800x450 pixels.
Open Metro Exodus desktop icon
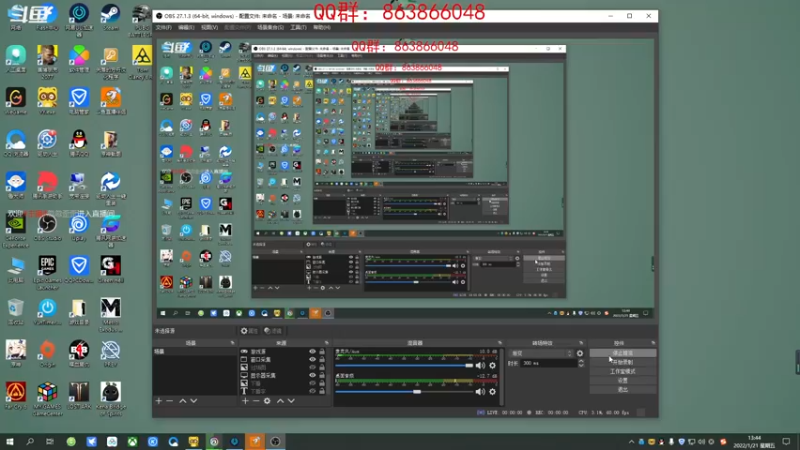pyautogui.click(x=110, y=314)
